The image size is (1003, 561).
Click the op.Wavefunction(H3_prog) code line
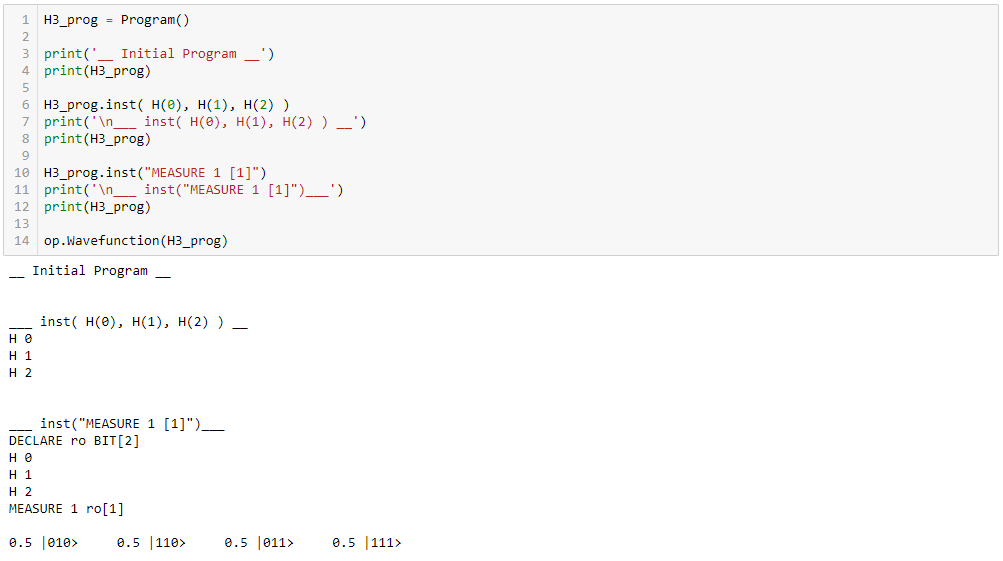coord(135,241)
